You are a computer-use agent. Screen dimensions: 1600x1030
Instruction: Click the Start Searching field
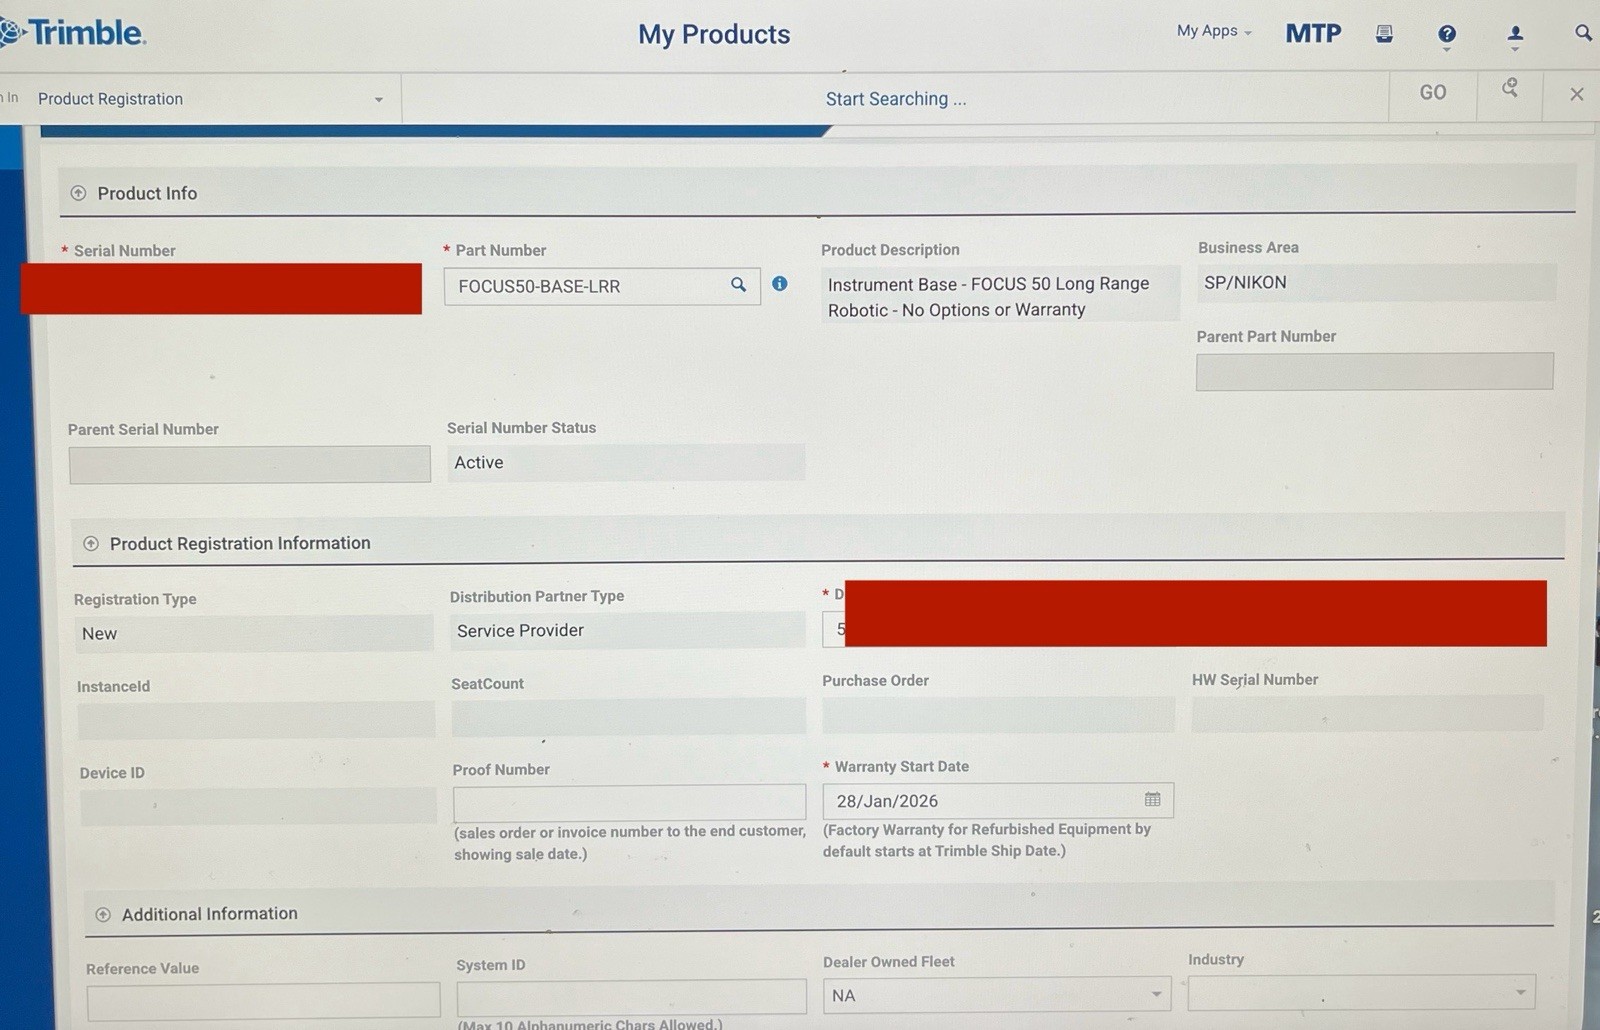click(895, 99)
